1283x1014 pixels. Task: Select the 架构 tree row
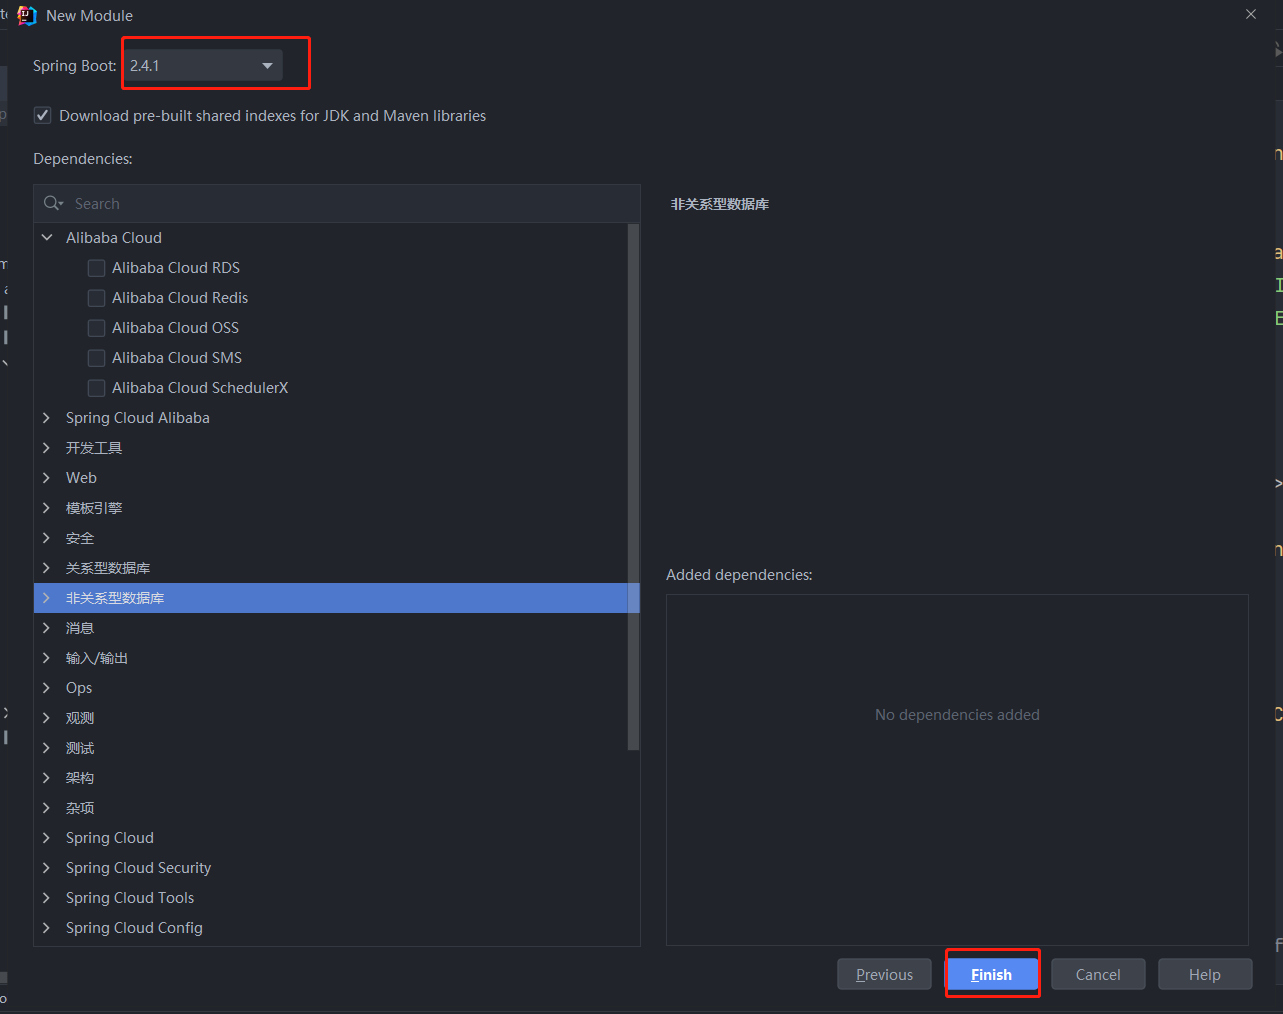point(331,778)
